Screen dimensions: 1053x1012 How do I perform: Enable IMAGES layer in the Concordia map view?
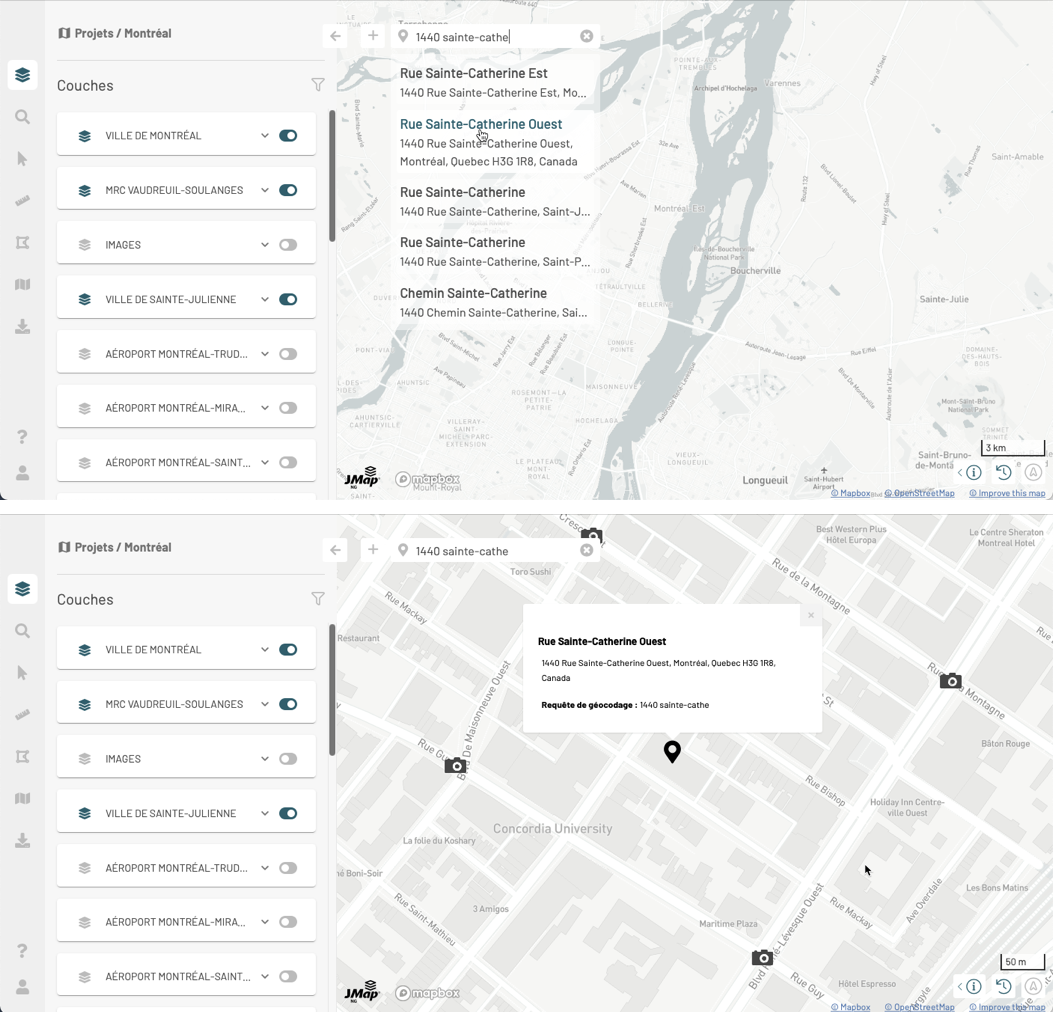pyautogui.click(x=288, y=759)
